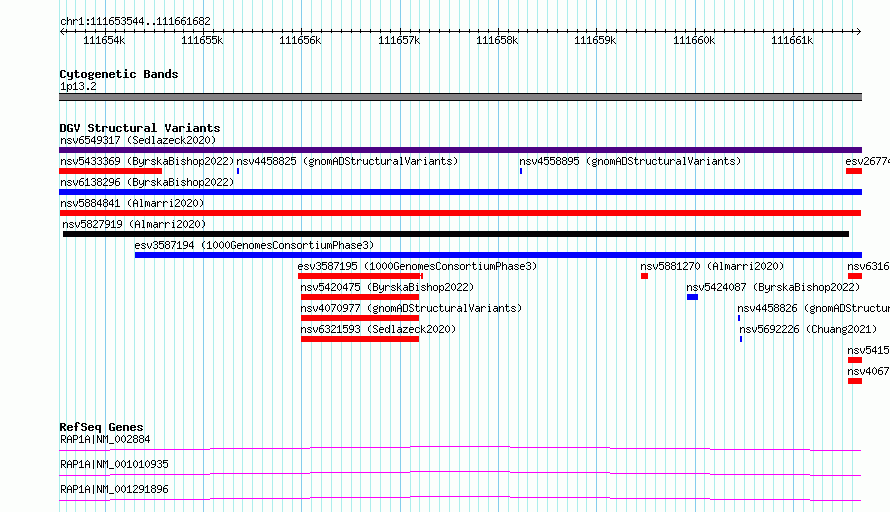Click the Cytogenetic Bands track title
The image size is (890, 512).
[x=119, y=74]
